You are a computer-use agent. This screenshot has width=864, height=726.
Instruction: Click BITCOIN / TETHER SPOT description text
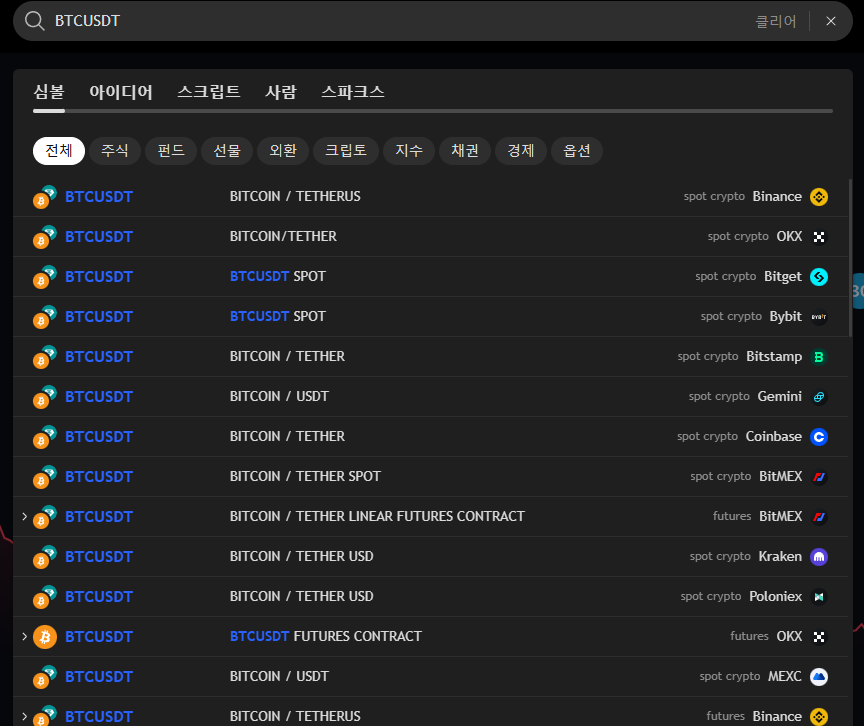point(305,476)
